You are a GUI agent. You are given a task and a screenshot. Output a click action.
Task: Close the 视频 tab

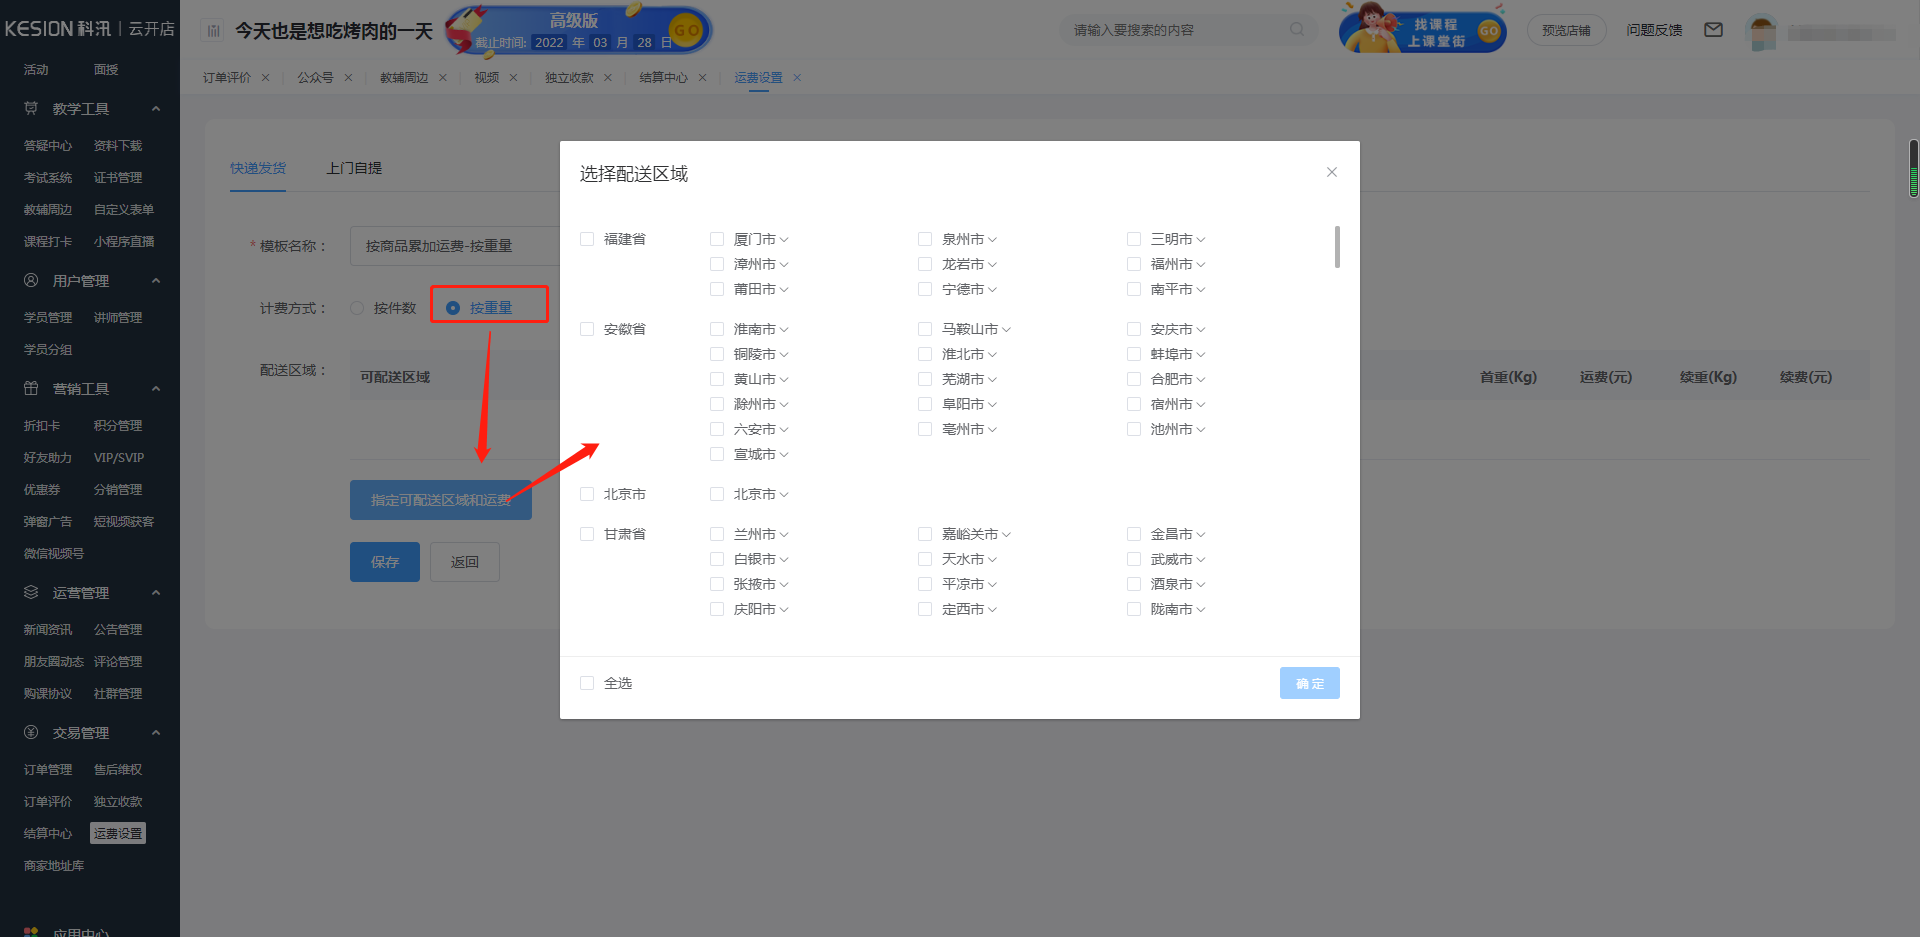[x=513, y=77]
